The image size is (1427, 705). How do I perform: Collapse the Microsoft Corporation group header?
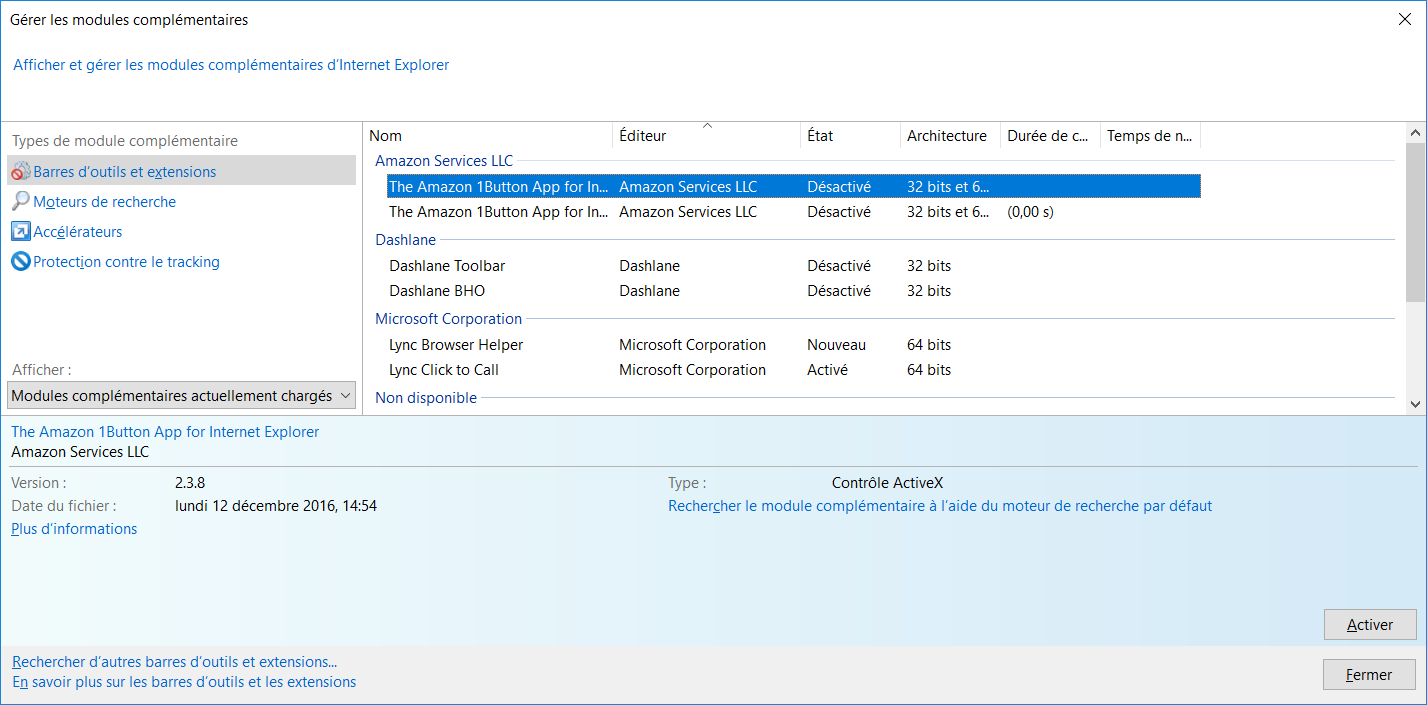coord(448,318)
